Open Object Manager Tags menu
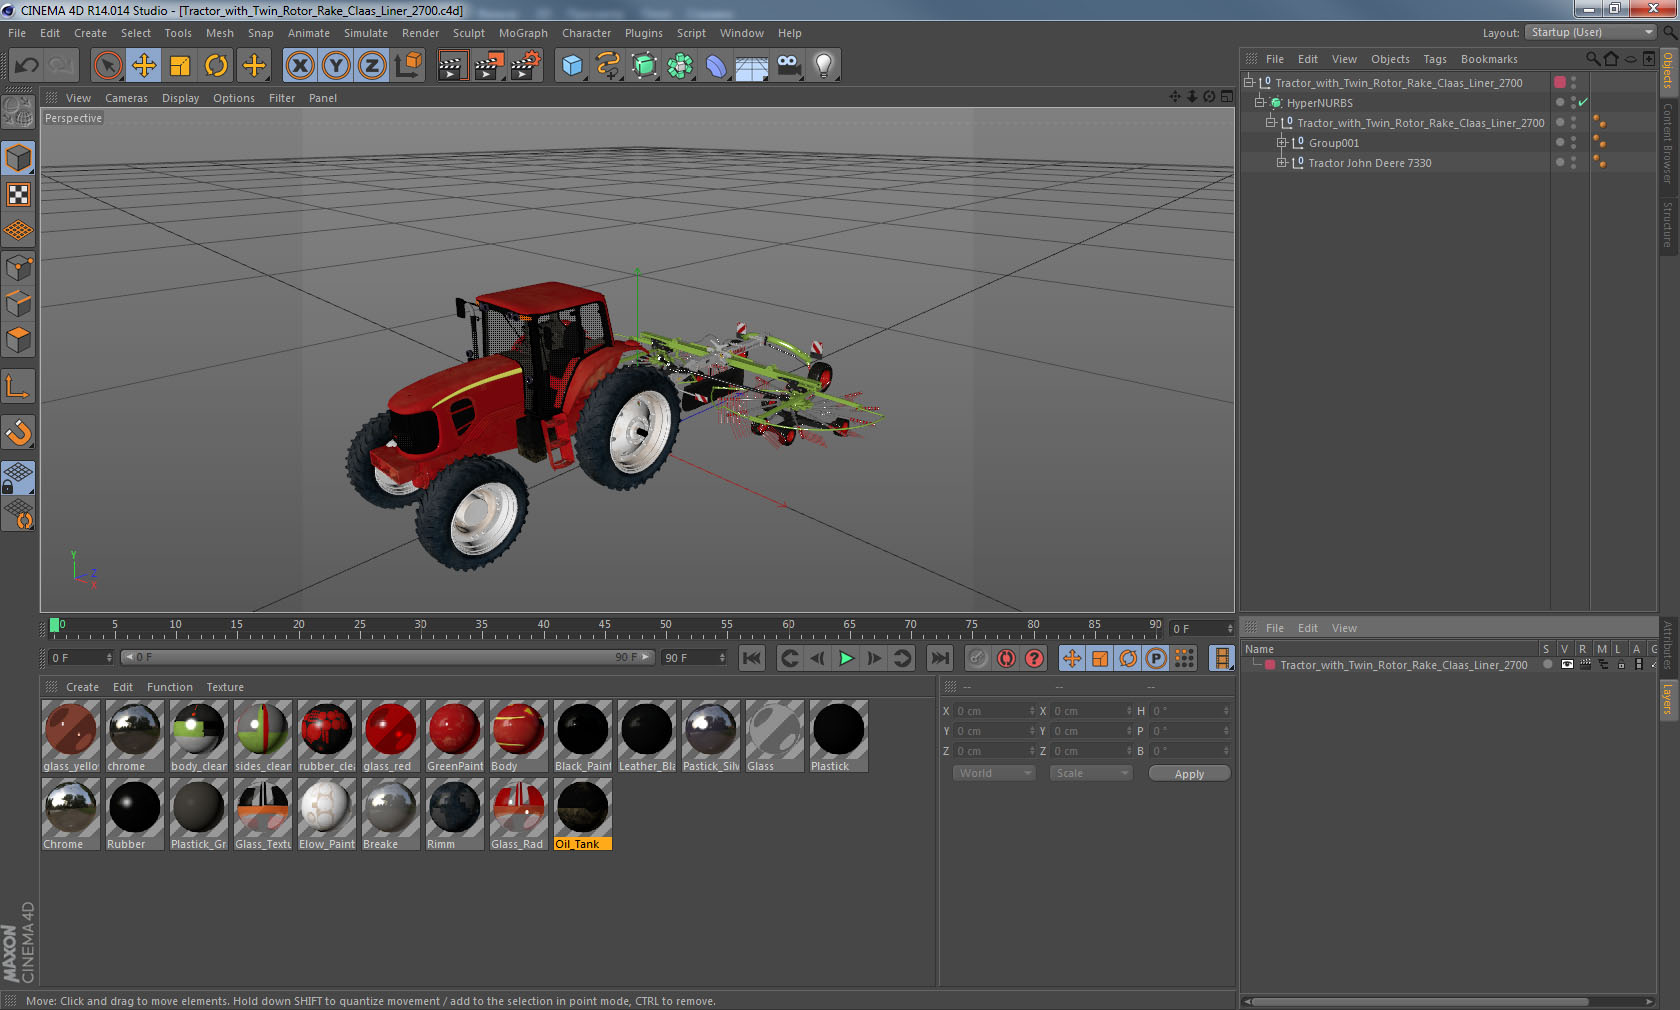Image resolution: width=1680 pixels, height=1010 pixels. pyautogui.click(x=1435, y=59)
